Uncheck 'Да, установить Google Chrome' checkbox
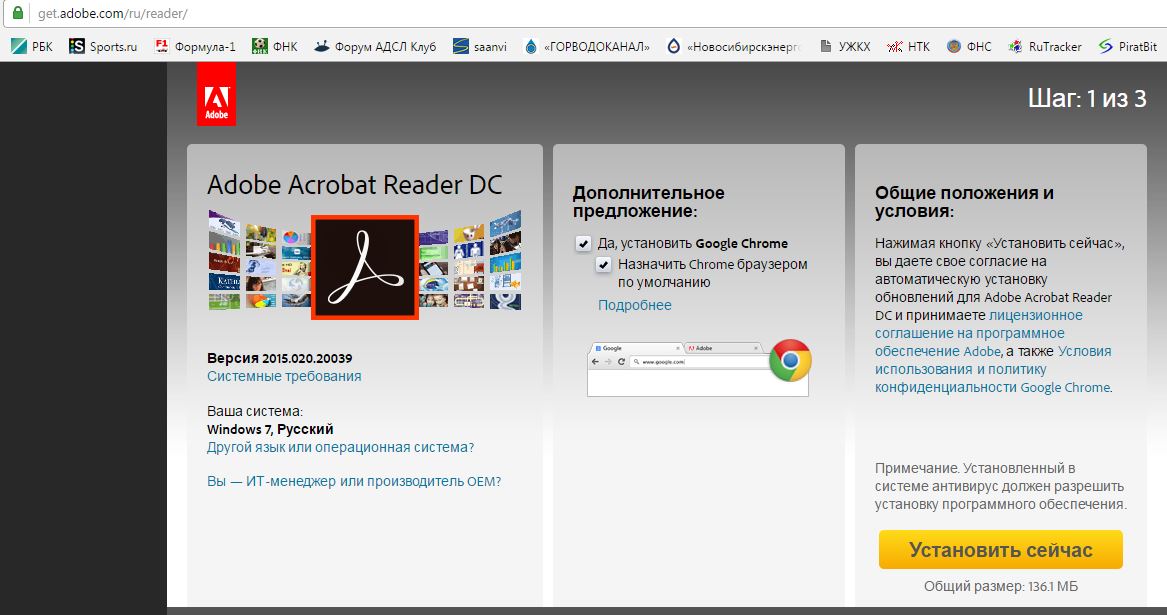The image size is (1167, 615). (x=584, y=243)
